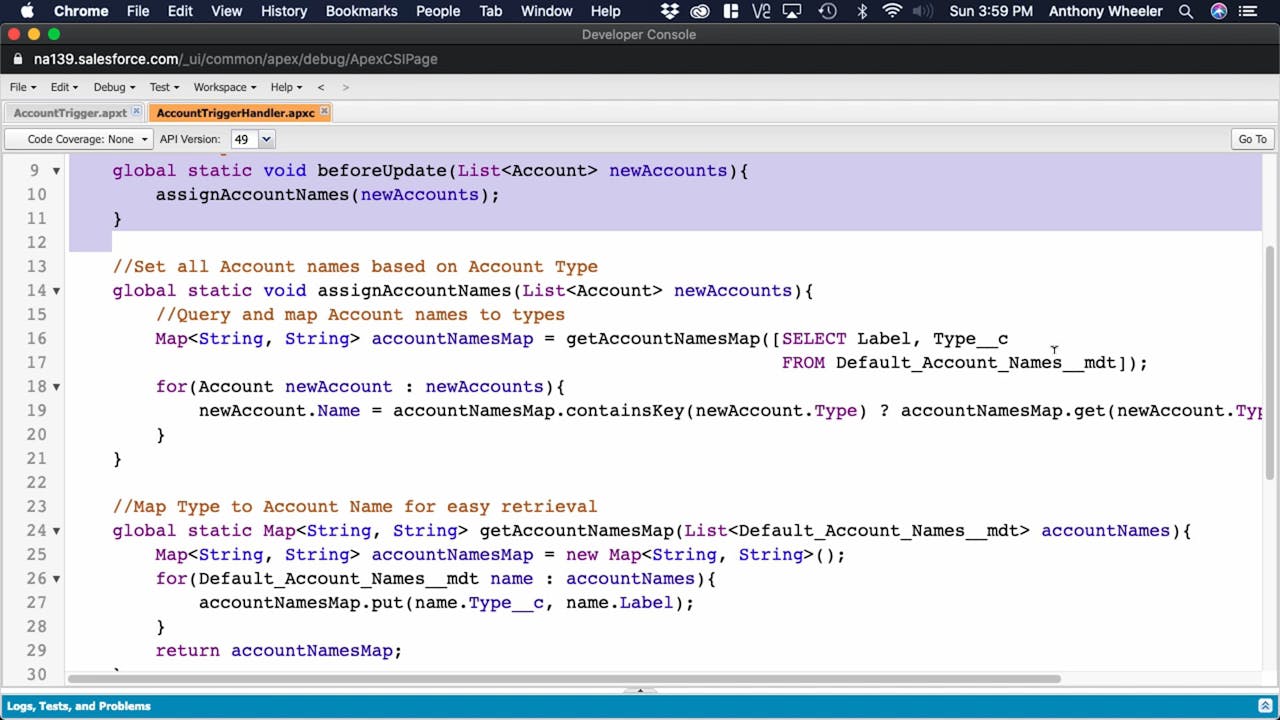The height and width of the screenshot is (720, 1280).
Task: Click the comment "//Query and map Account names to types"
Action: 360,315
